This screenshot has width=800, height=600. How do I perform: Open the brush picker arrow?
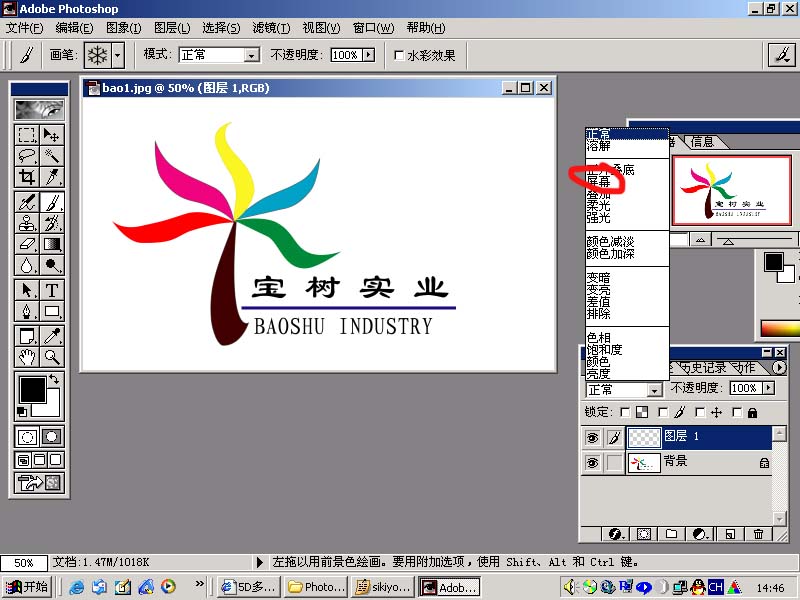pyautogui.click(x=118, y=55)
